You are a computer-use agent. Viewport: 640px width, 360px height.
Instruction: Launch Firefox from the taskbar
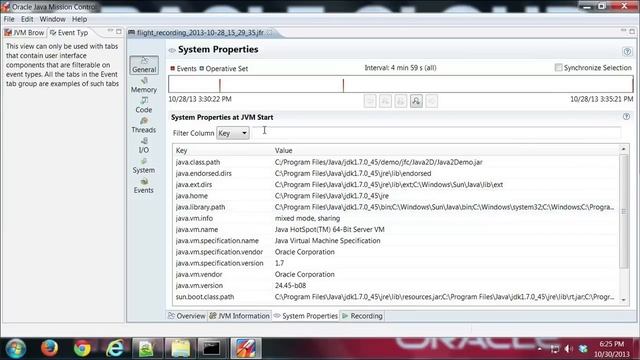49,348
